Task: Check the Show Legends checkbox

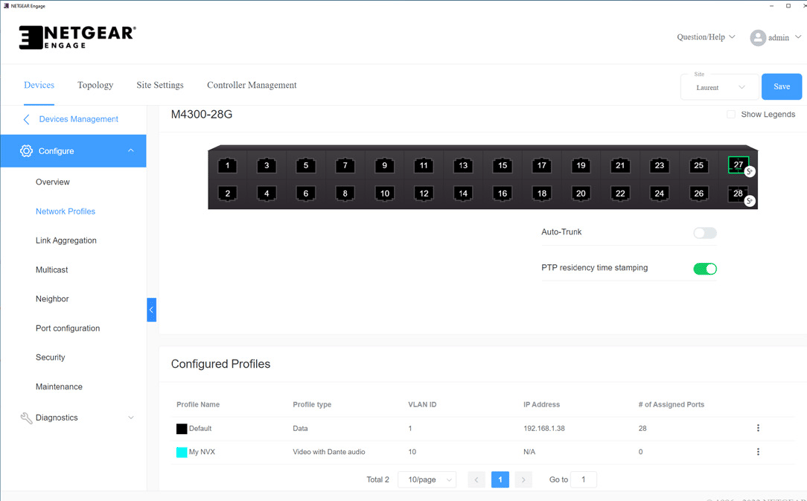Action: click(x=731, y=114)
